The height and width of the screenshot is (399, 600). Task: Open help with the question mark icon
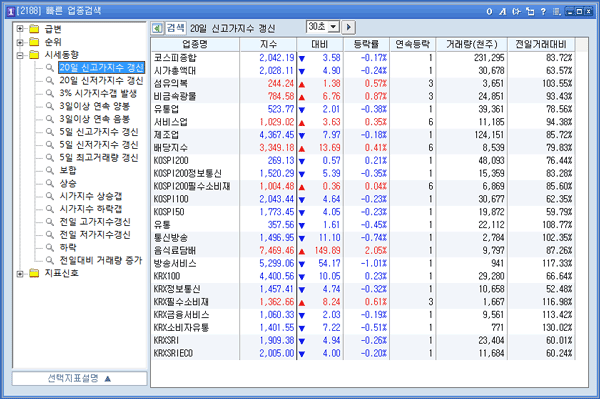[x=543, y=11]
